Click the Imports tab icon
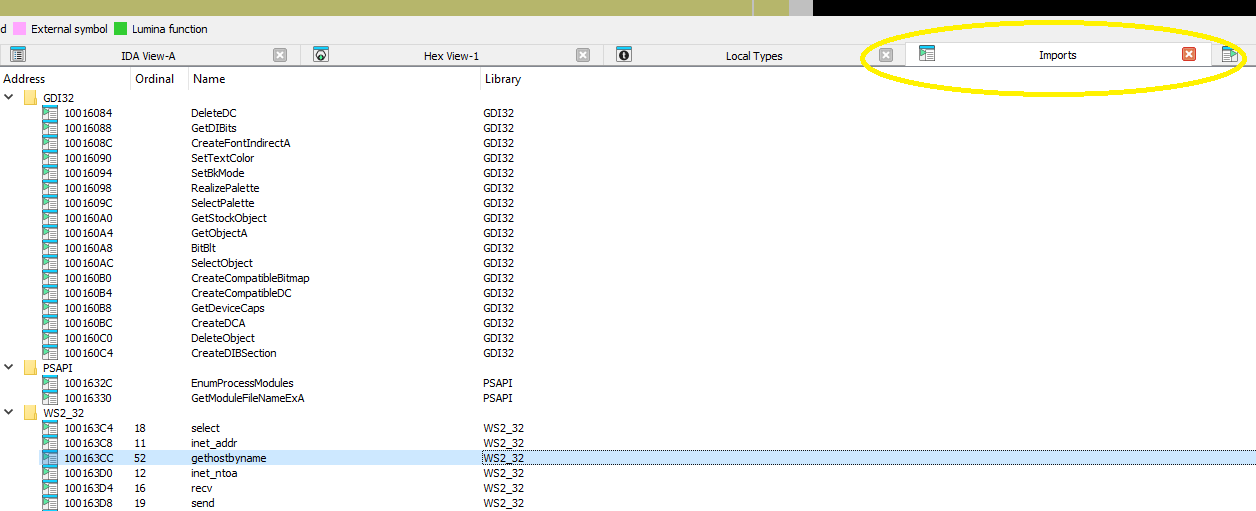 click(x=927, y=55)
